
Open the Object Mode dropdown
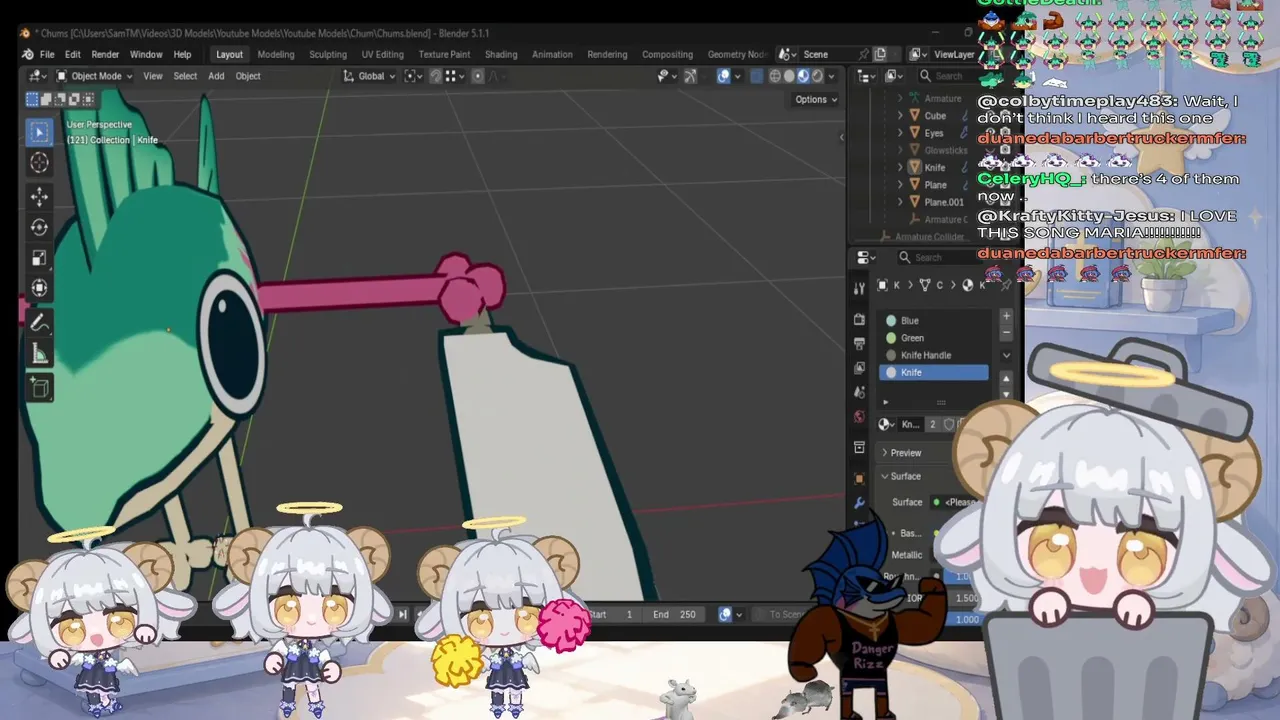click(95, 76)
